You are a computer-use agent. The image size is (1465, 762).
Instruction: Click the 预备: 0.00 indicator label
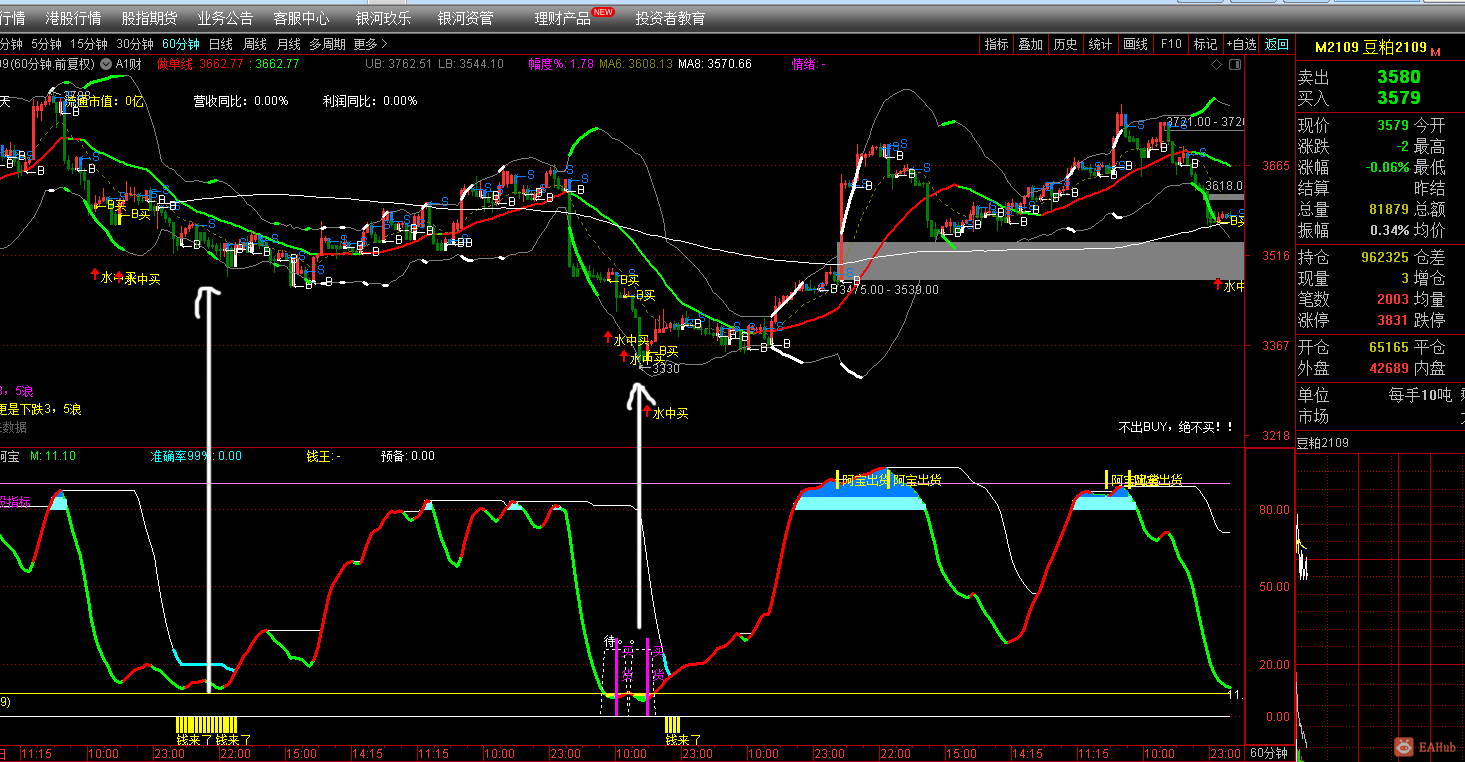point(408,456)
